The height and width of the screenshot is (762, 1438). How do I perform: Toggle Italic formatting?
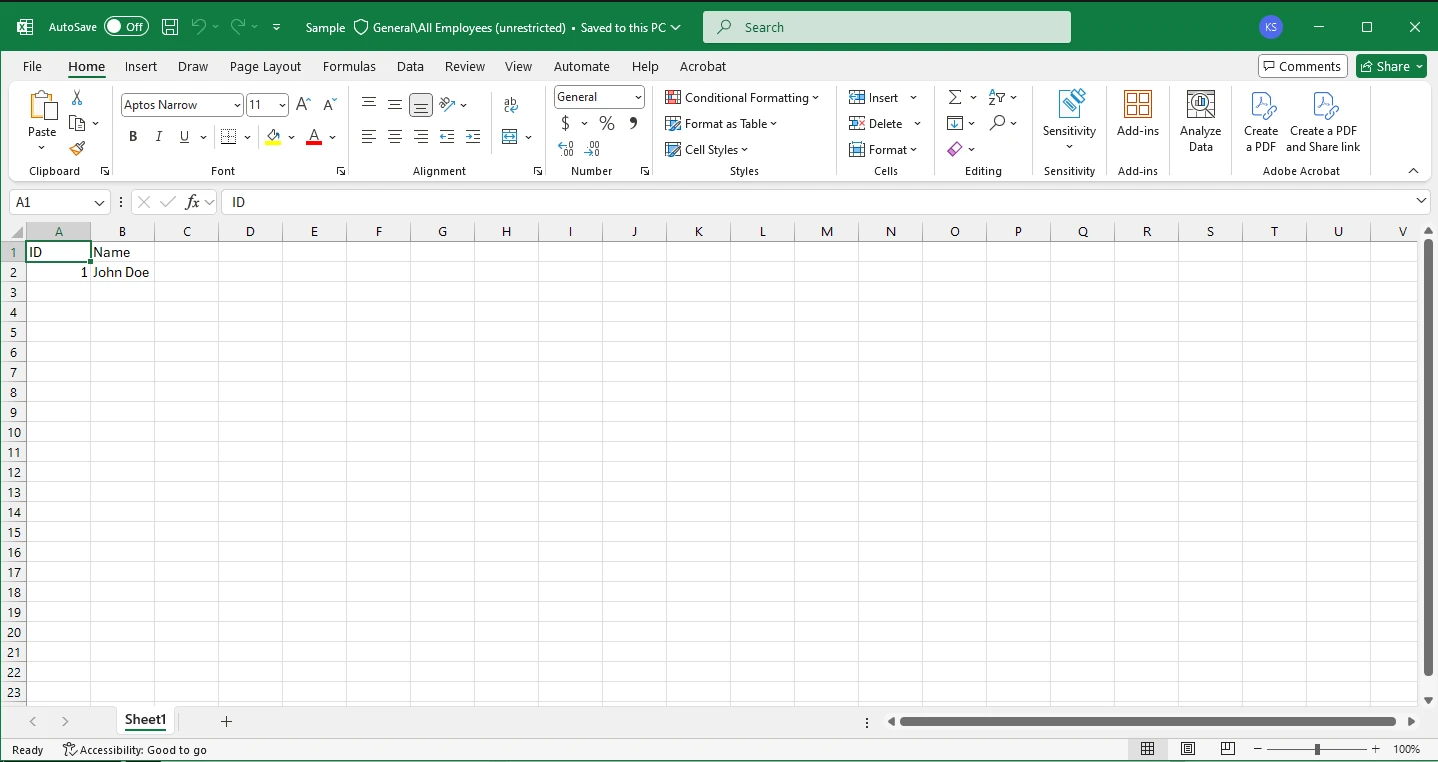(158, 137)
